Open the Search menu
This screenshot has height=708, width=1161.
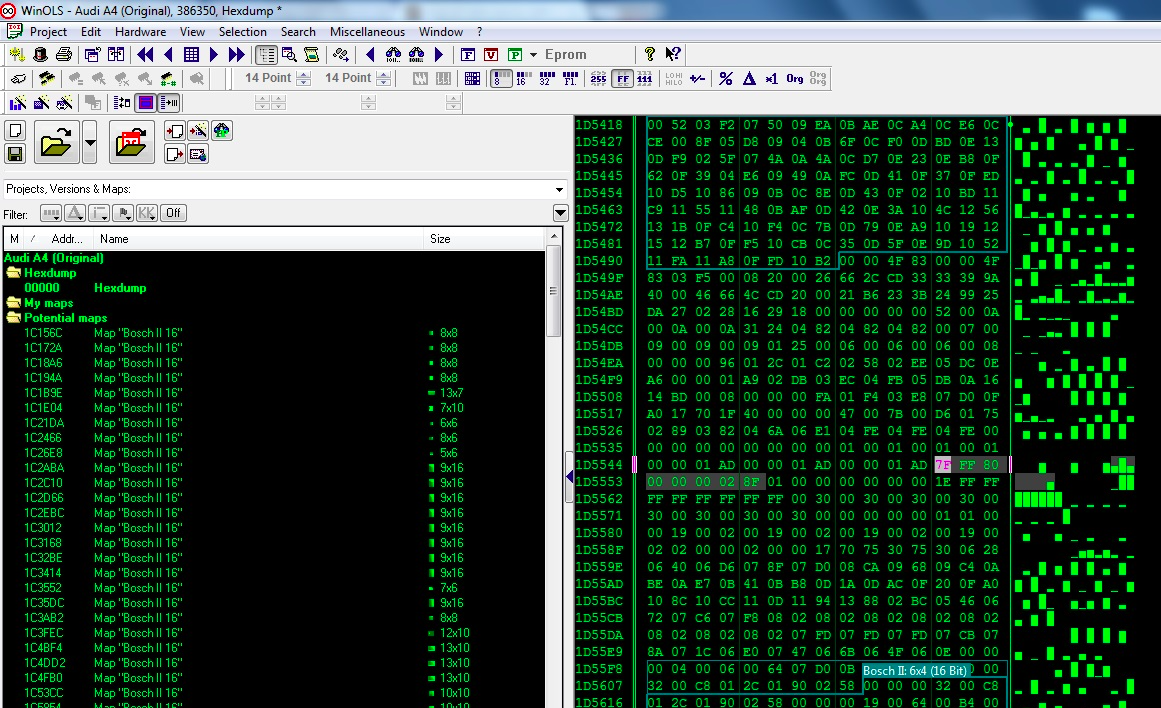tap(298, 32)
